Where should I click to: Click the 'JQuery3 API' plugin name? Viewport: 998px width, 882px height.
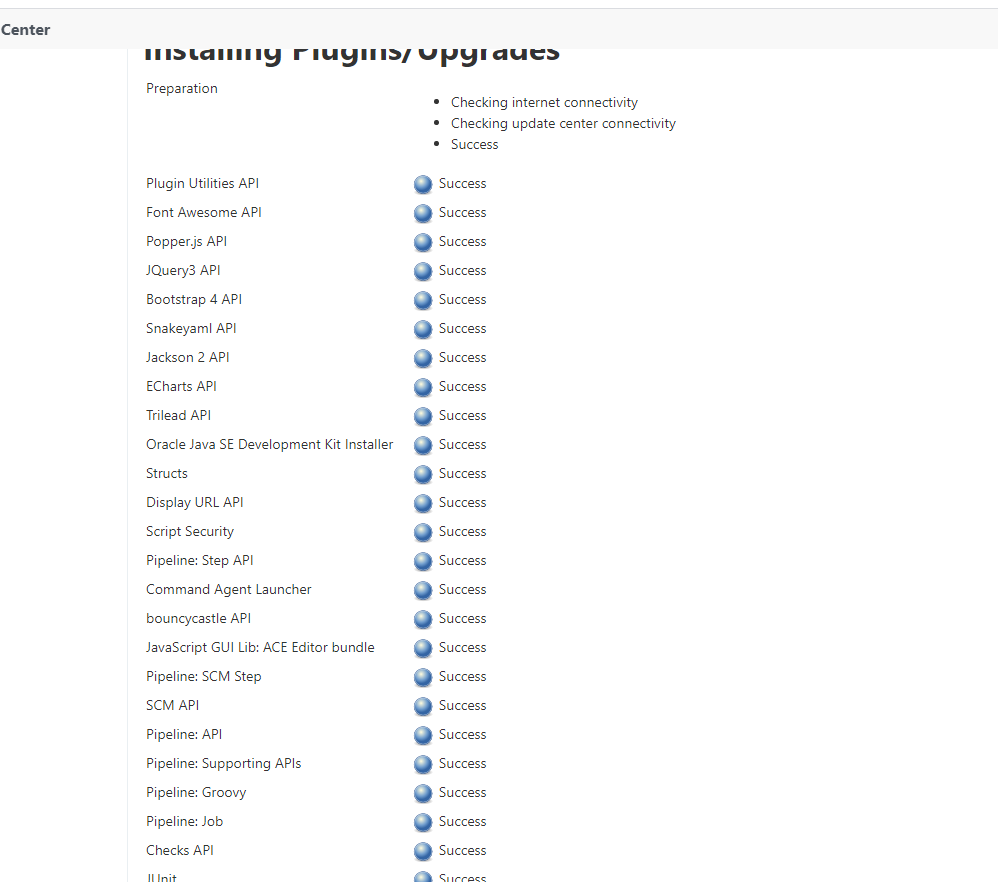[183, 270]
